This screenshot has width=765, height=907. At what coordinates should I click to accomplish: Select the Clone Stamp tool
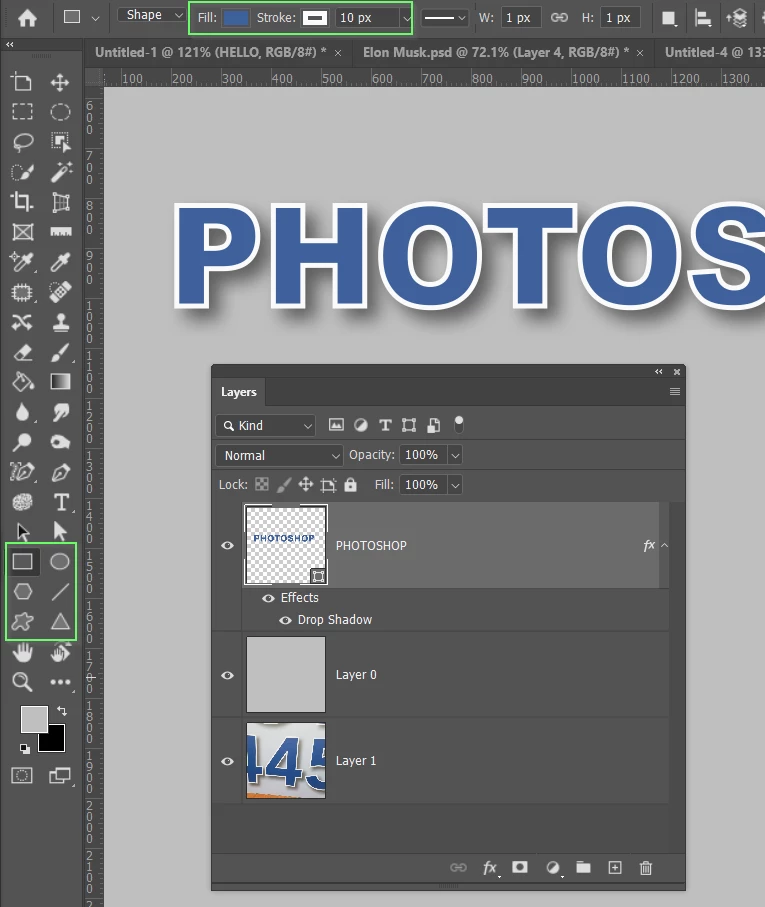(60, 322)
